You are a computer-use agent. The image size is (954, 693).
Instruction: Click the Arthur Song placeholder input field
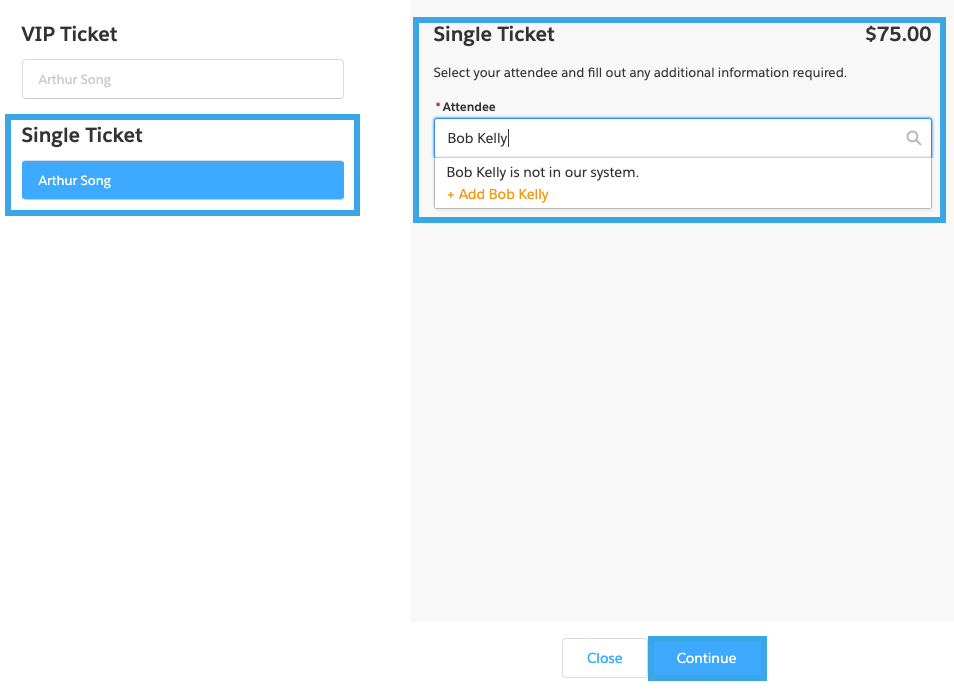point(182,78)
